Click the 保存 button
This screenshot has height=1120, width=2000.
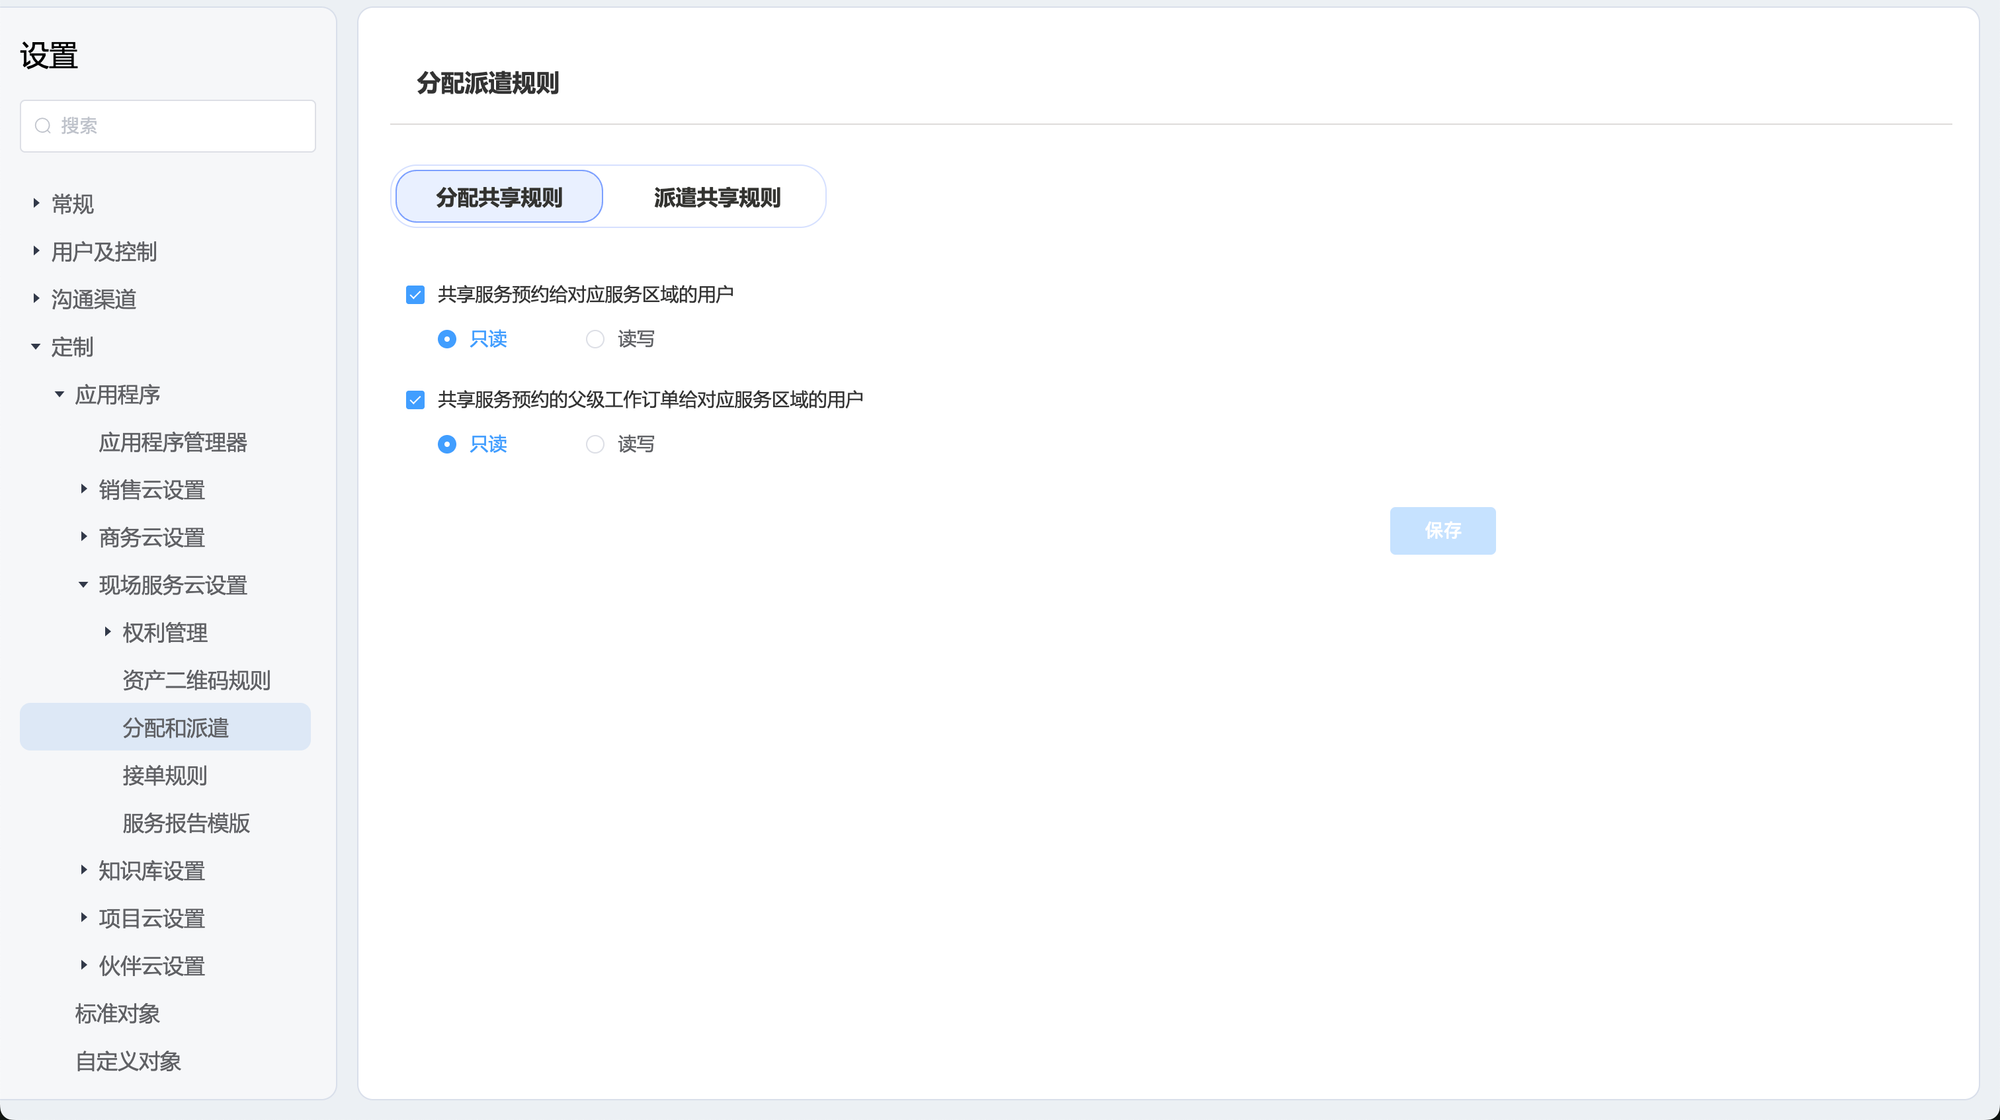(1442, 530)
